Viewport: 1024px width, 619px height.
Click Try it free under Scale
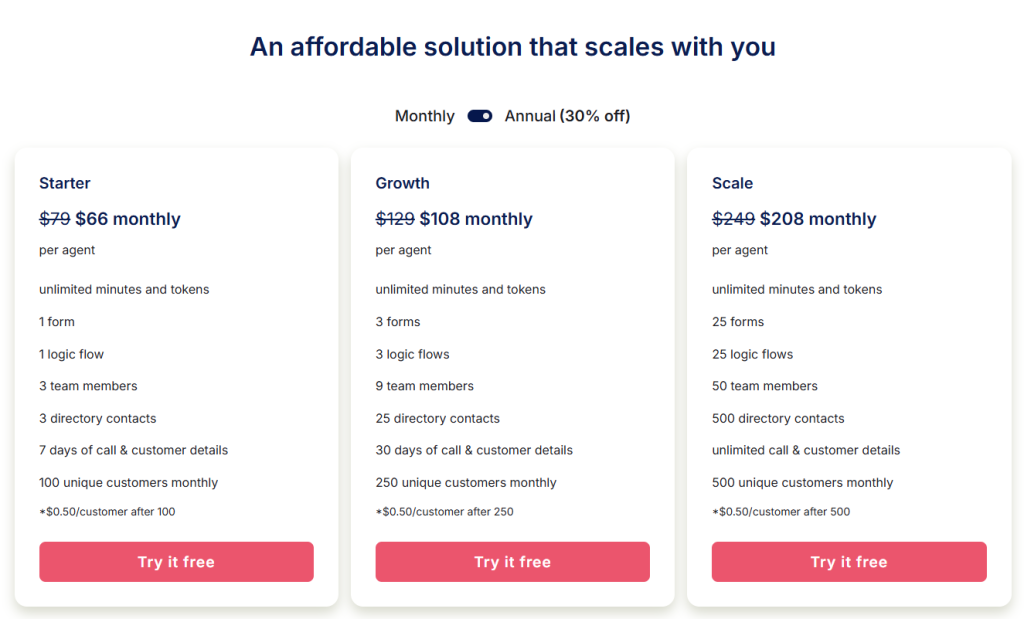pos(849,562)
